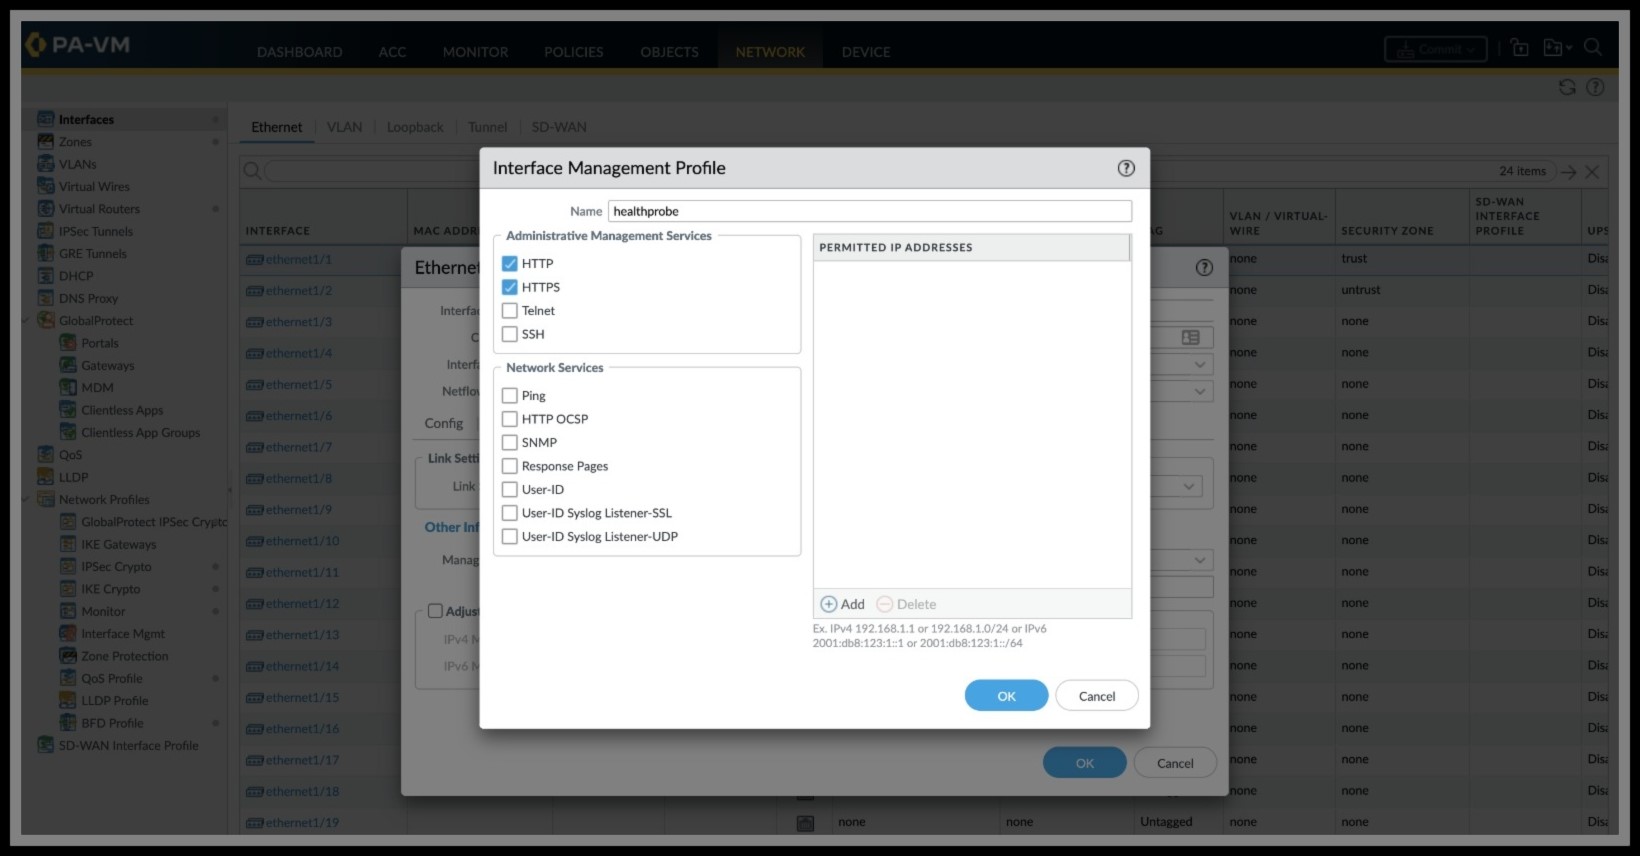Check the SNMP option
1640x856 pixels.
pyautogui.click(x=510, y=443)
